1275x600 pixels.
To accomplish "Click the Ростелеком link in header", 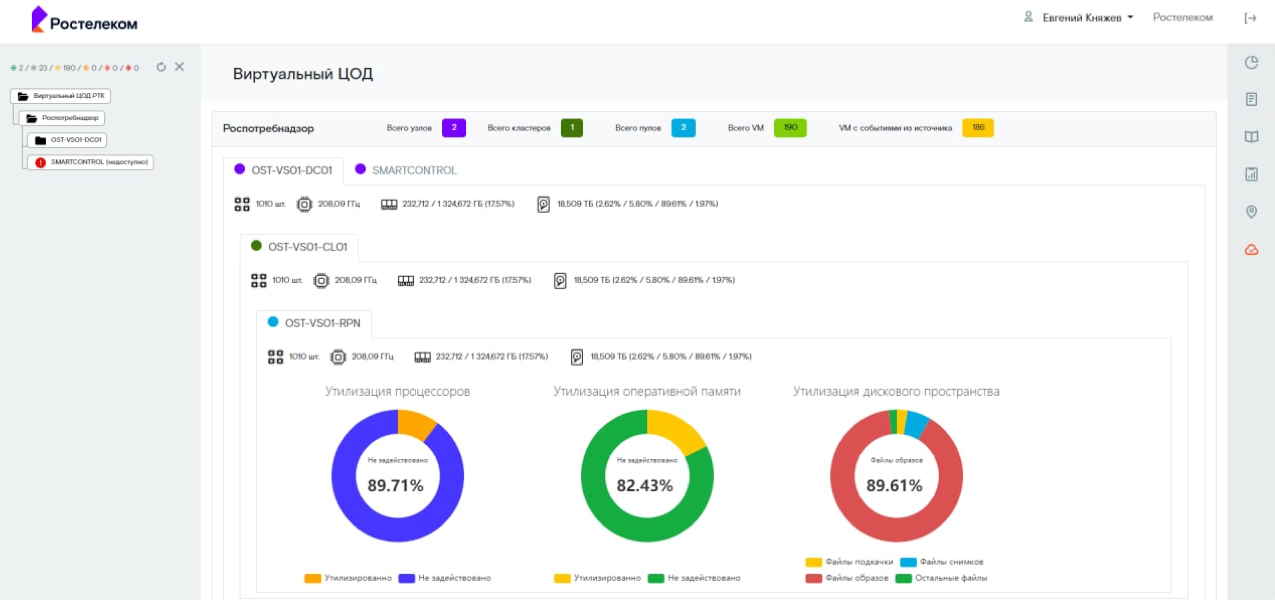I will (x=1182, y=18).
